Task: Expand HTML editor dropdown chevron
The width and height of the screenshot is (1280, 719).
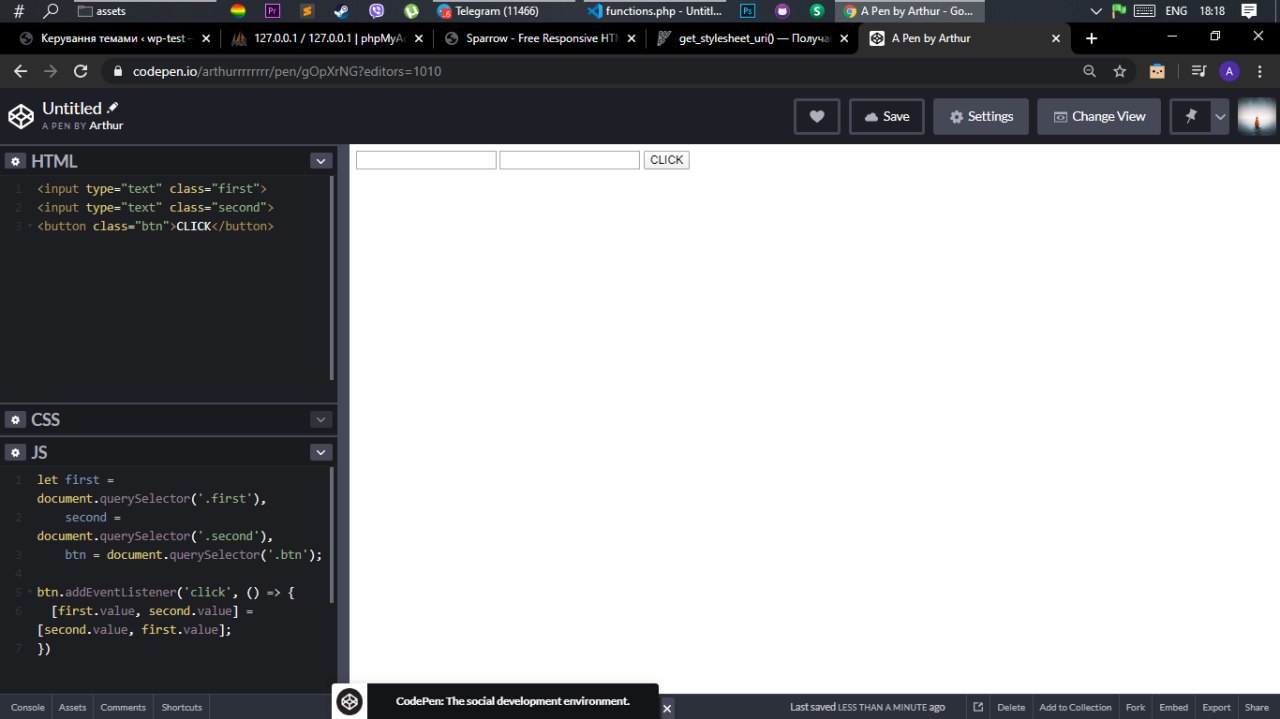Action: [320, 161]
